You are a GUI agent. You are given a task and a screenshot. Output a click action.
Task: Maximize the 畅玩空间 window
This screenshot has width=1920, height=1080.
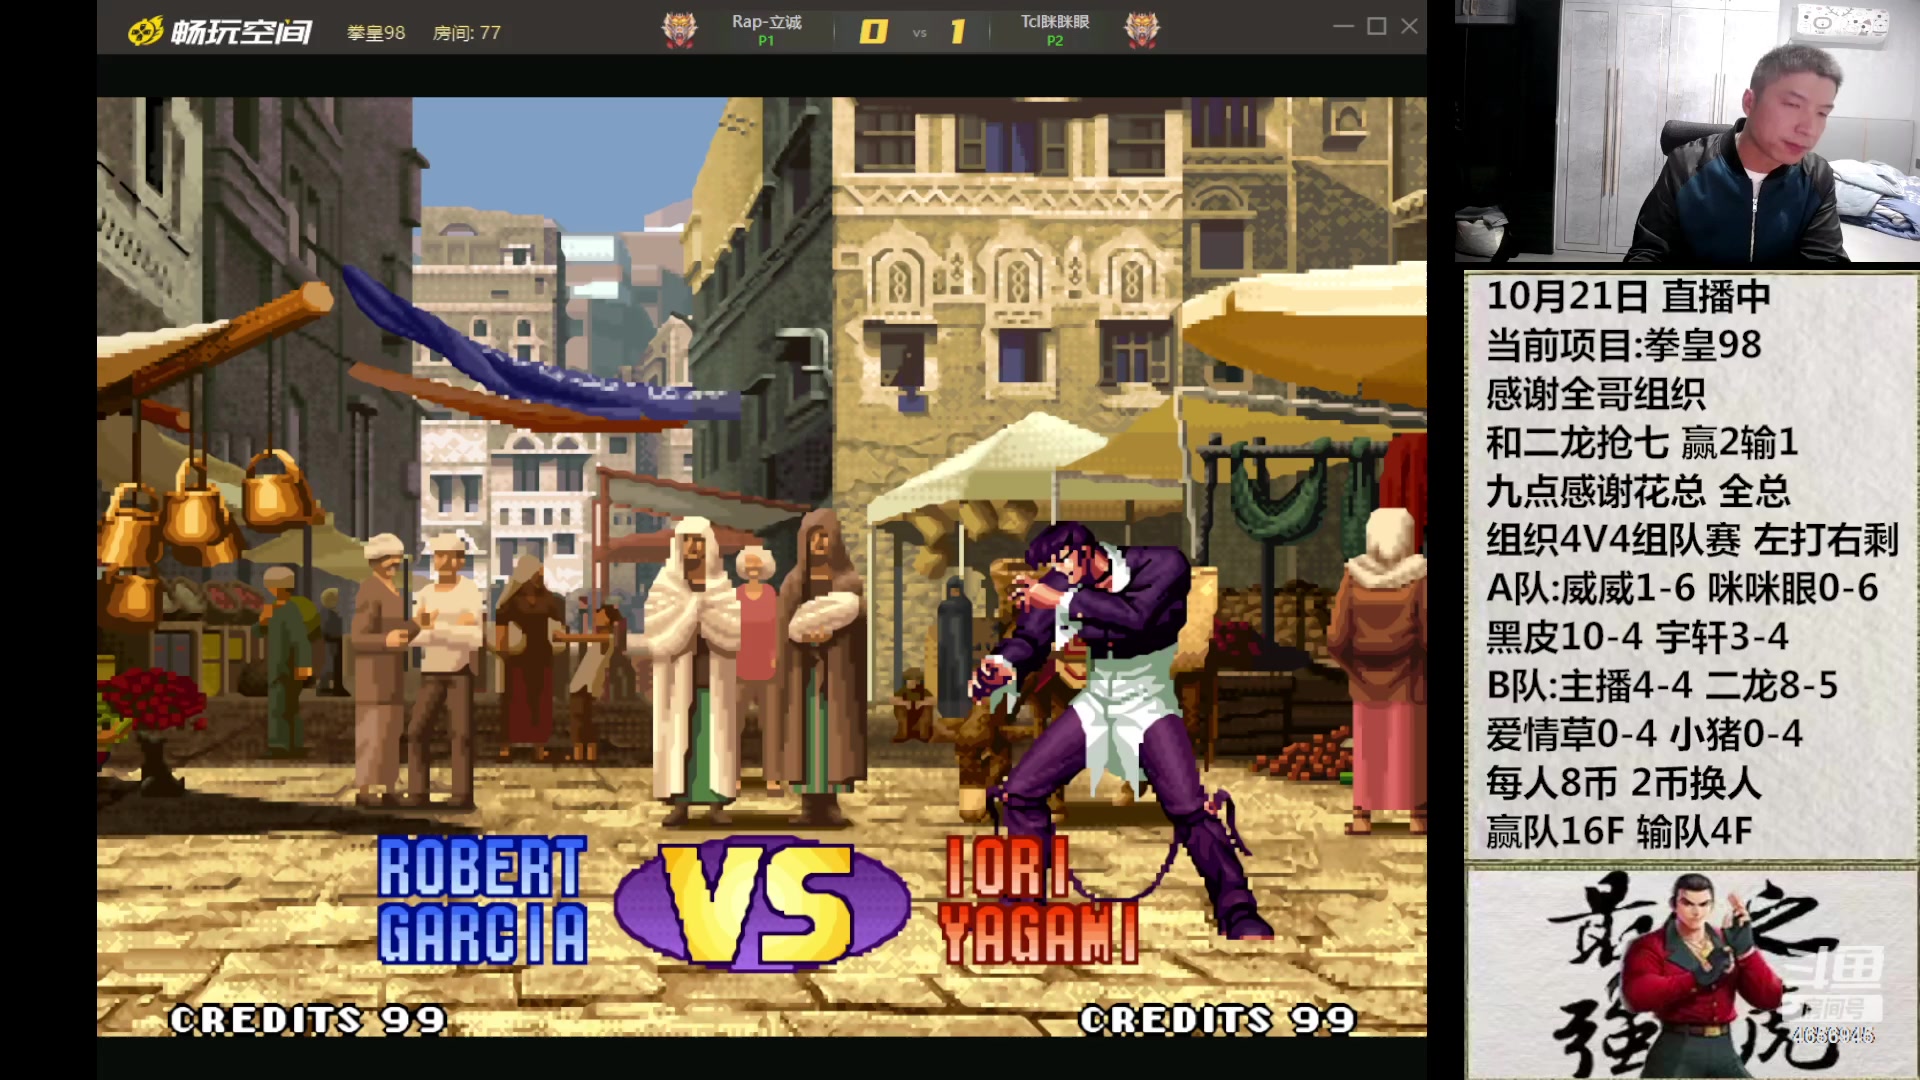pyautogui.click(x=1377, y=27)
